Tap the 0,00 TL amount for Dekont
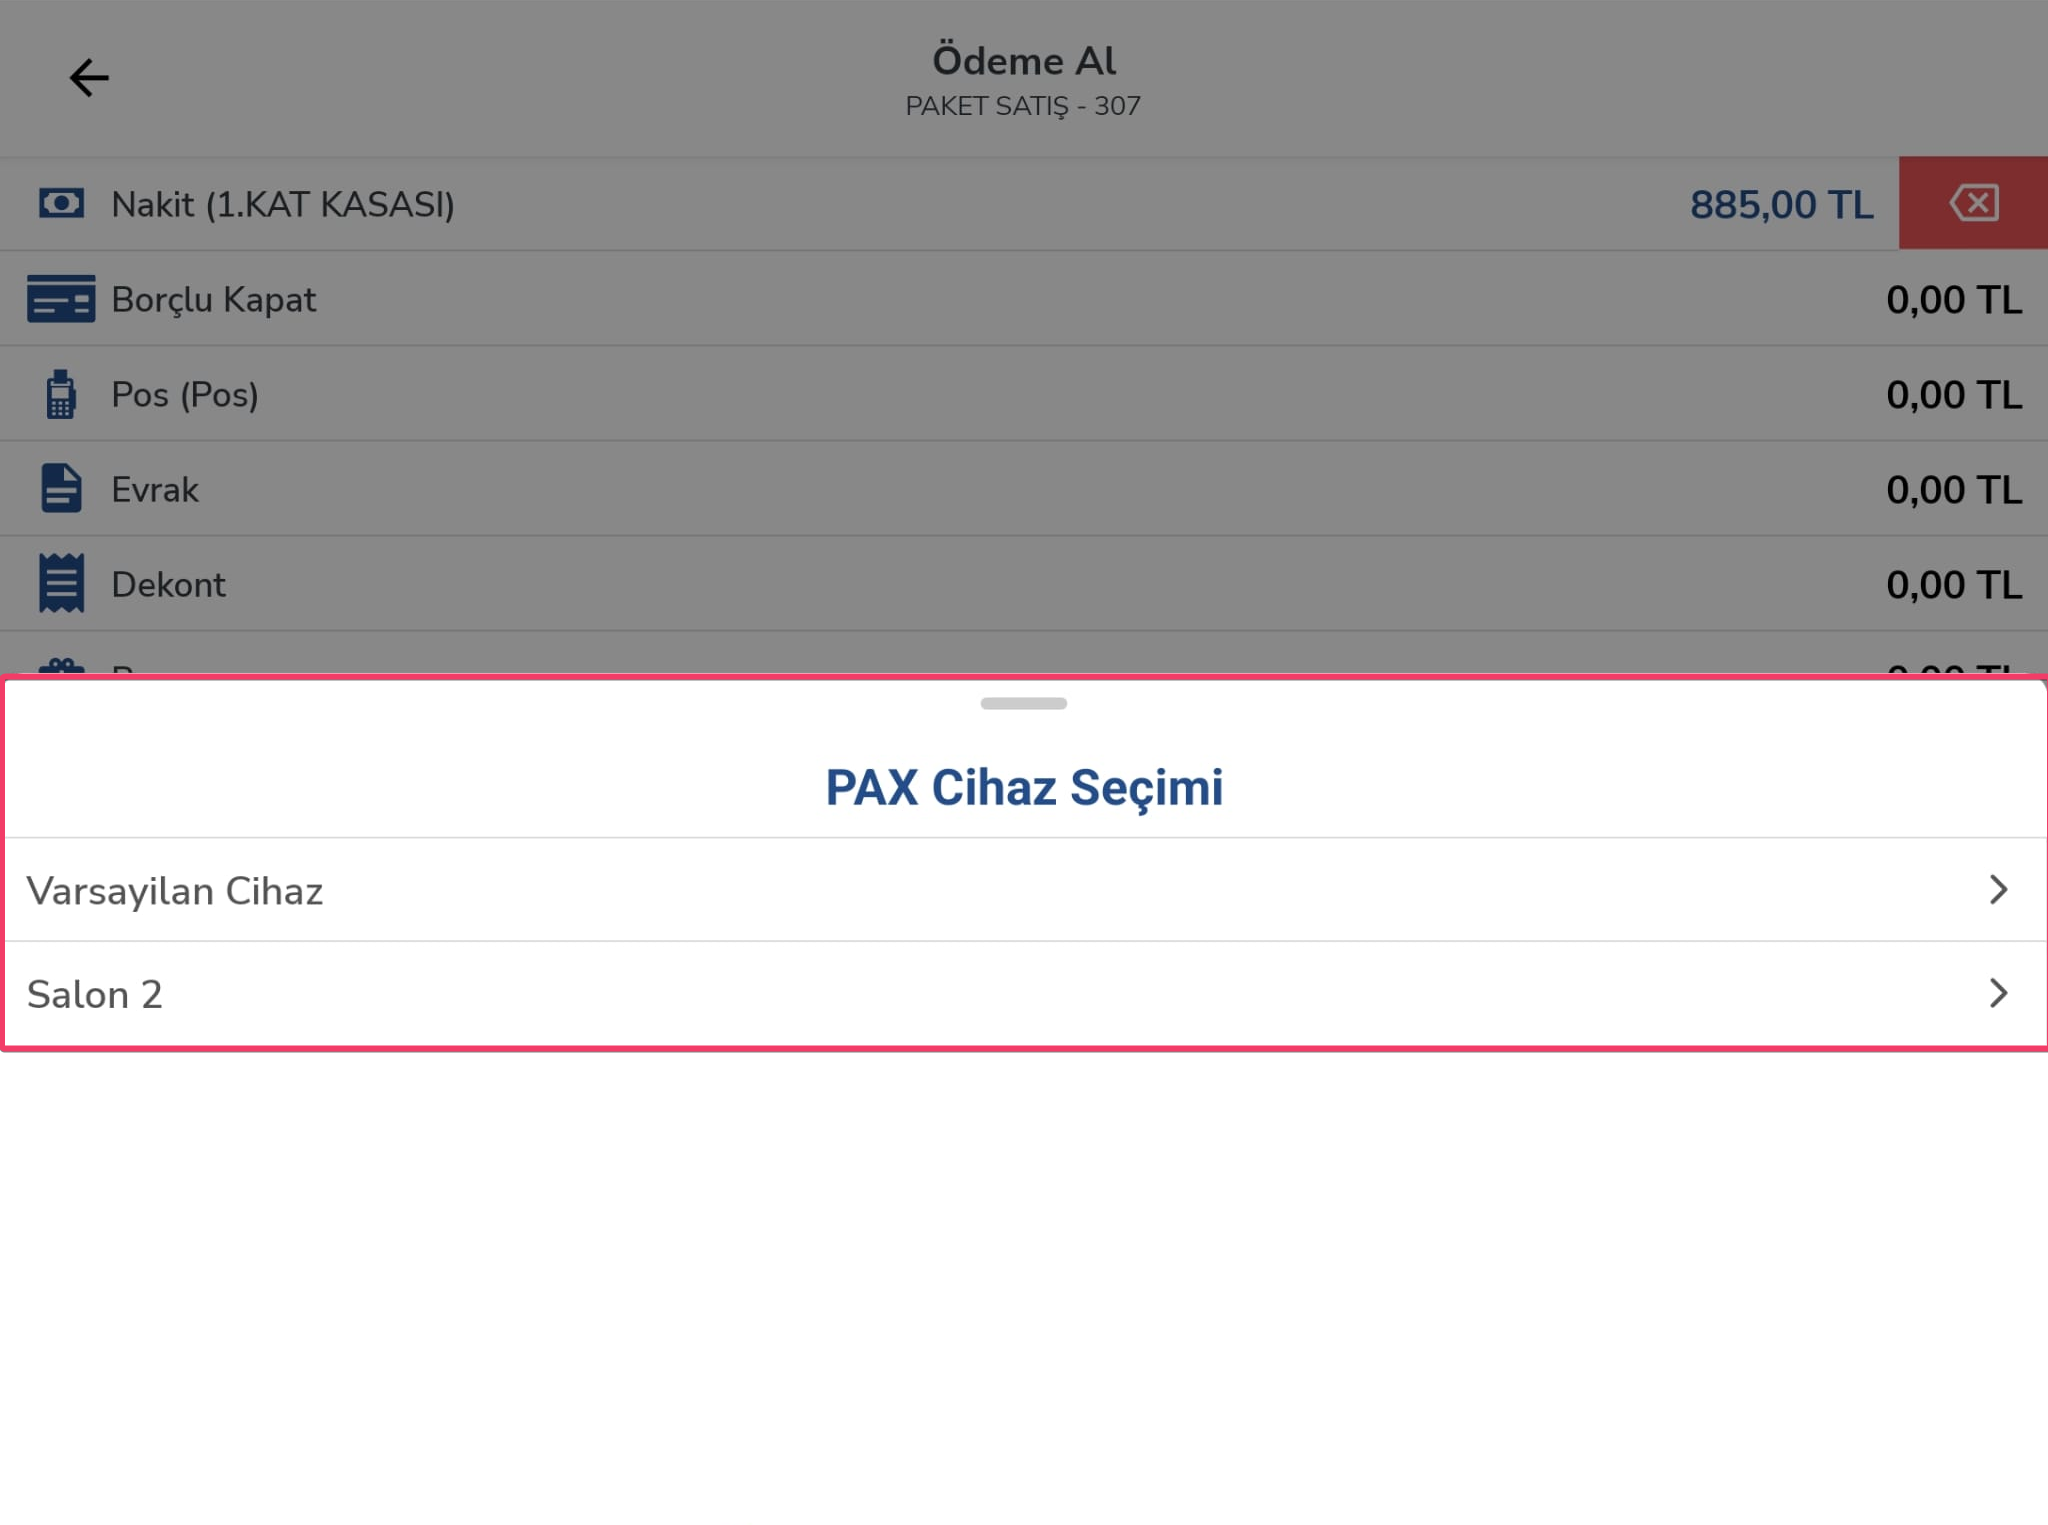This screenshot has width=2048, height=1525. pos(1954,585)
